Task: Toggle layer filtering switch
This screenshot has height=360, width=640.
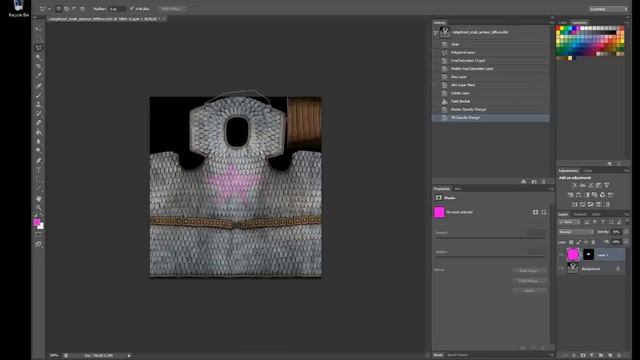Action: click(627, 222)
